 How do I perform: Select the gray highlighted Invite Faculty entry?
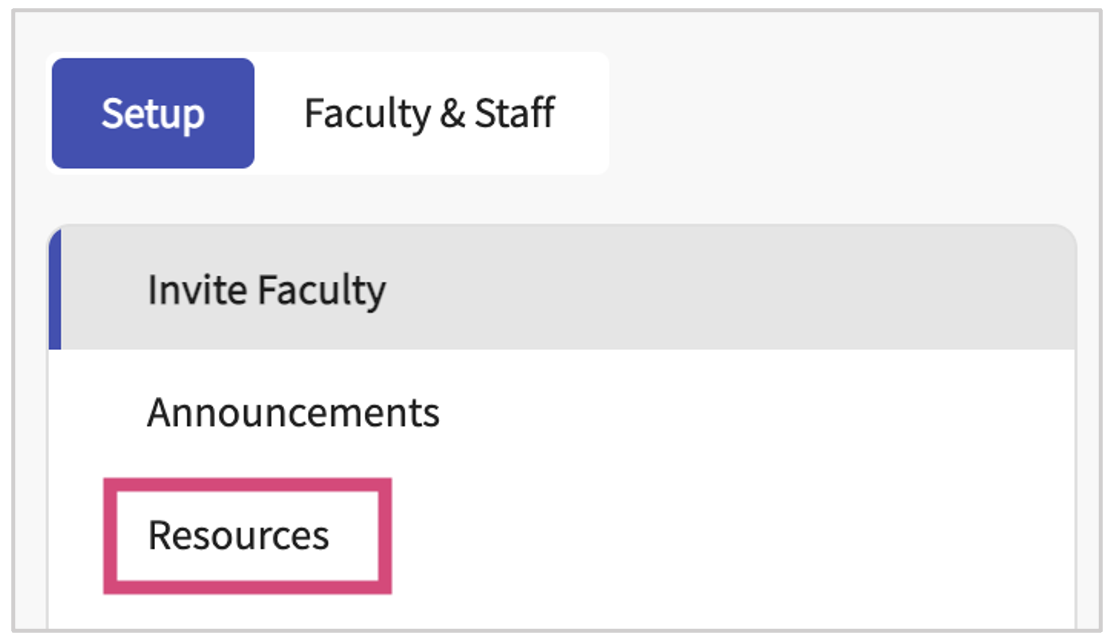click(x=560, y=291)
